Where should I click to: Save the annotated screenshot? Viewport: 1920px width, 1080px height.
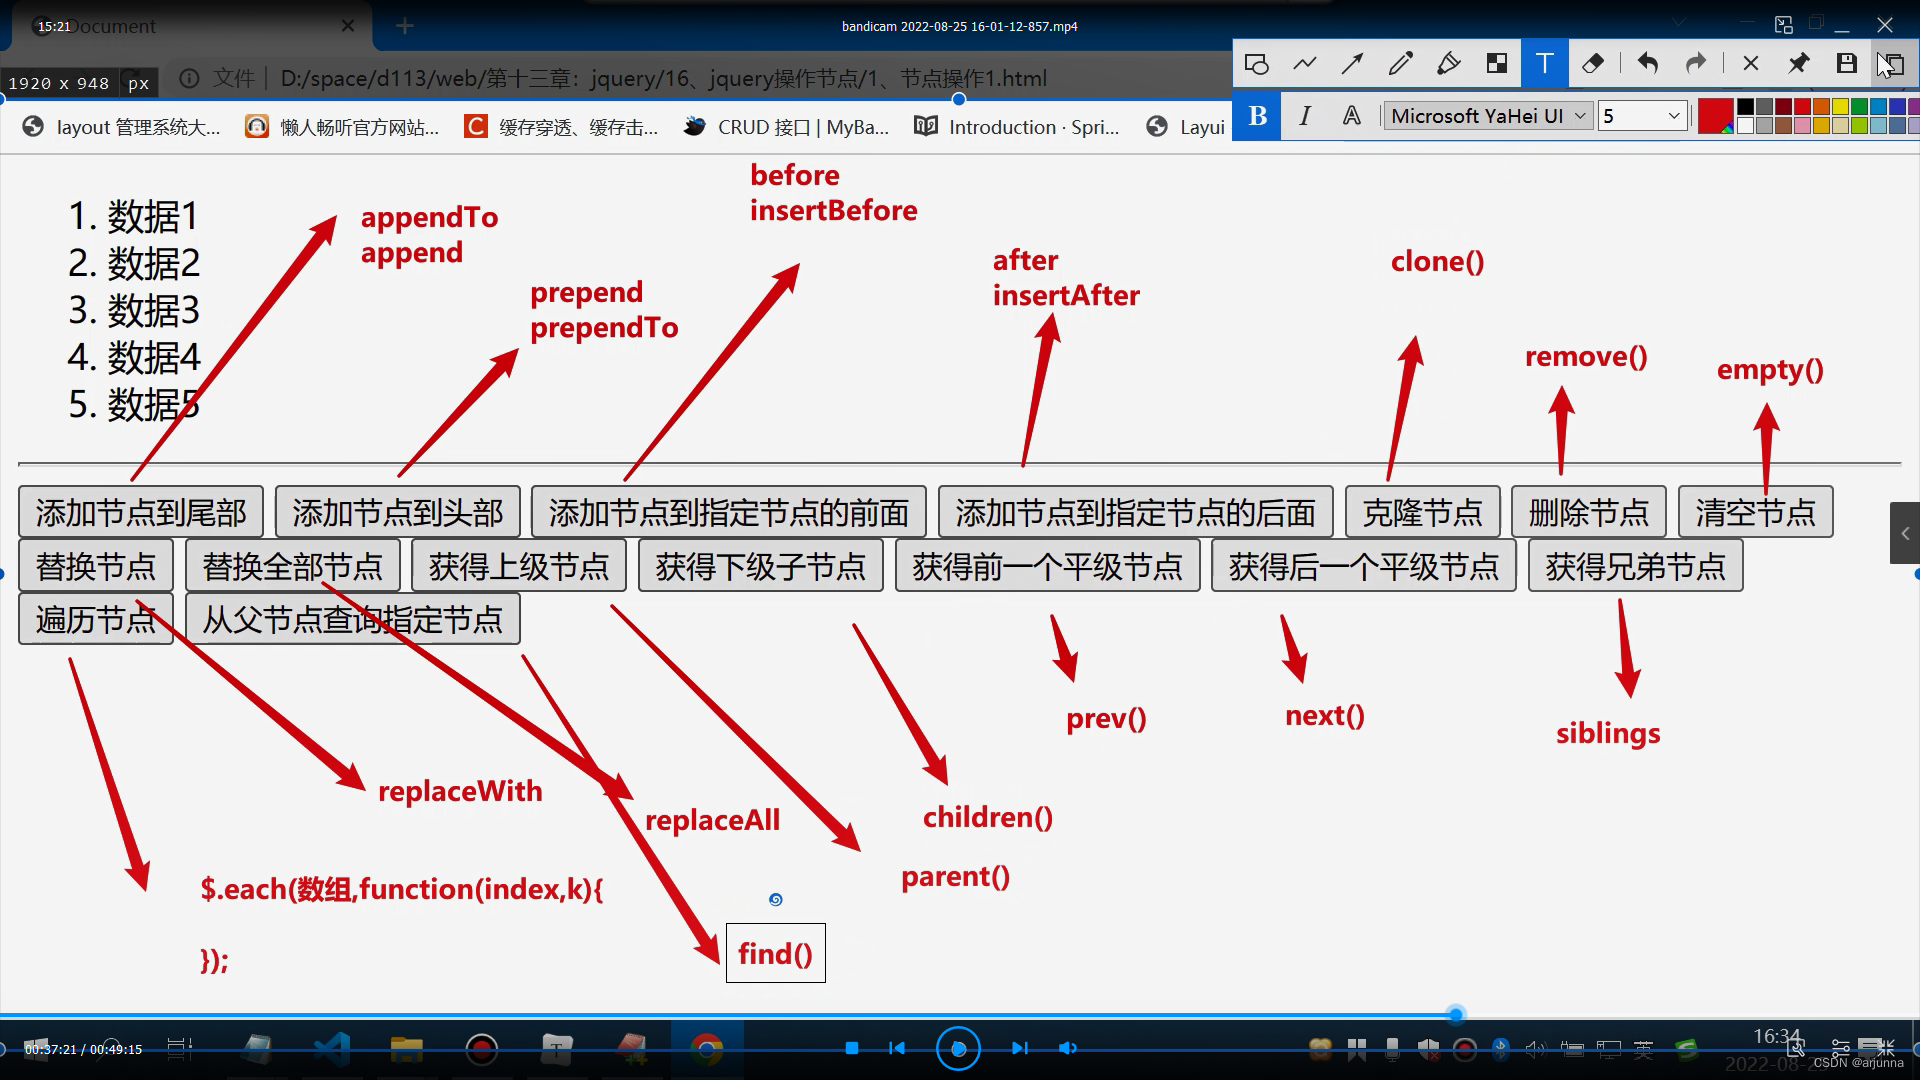pyautogui.click(x=1846, y=64)
